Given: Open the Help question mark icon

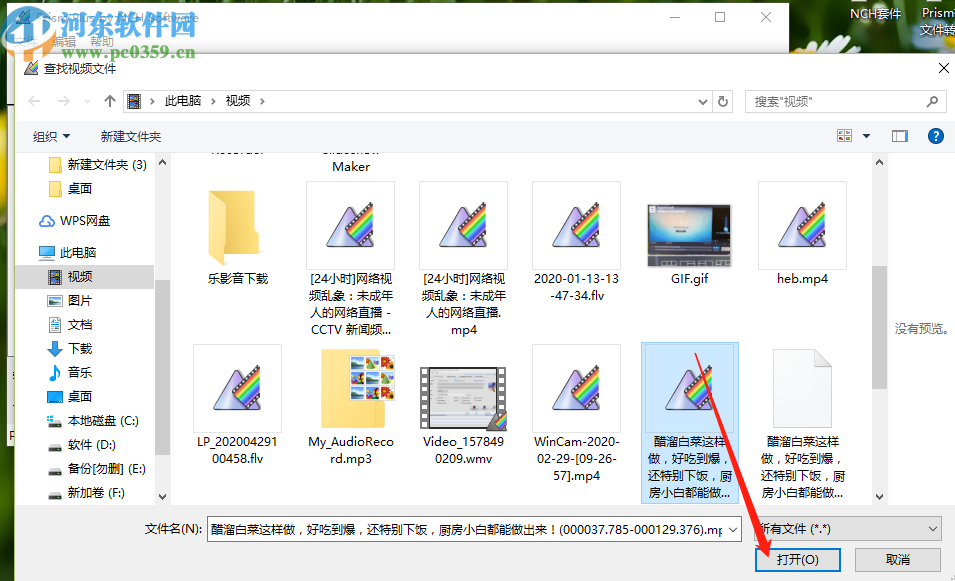Looking at the screenshot, I should click(937, 135).
